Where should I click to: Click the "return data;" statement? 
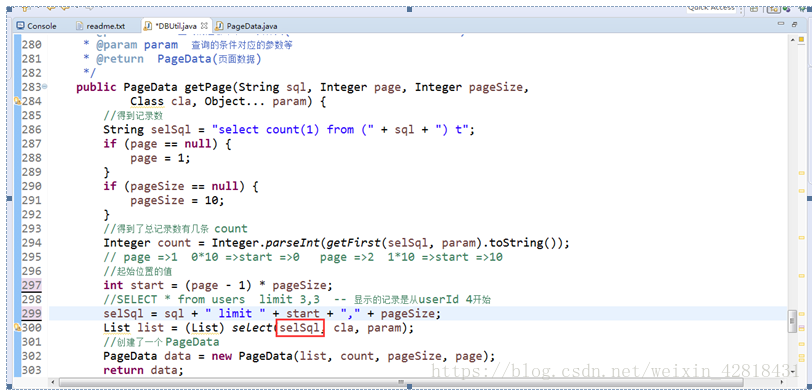point(143,370)
